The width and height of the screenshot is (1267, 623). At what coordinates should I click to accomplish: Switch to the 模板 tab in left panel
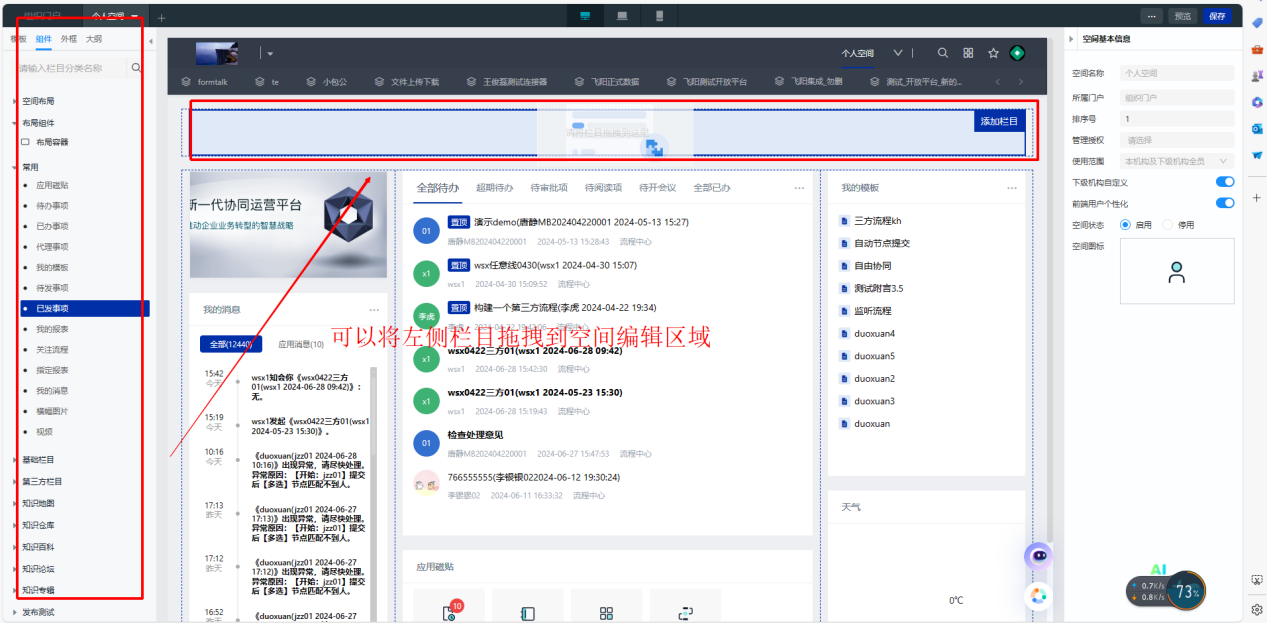click(x=18, y=39)
